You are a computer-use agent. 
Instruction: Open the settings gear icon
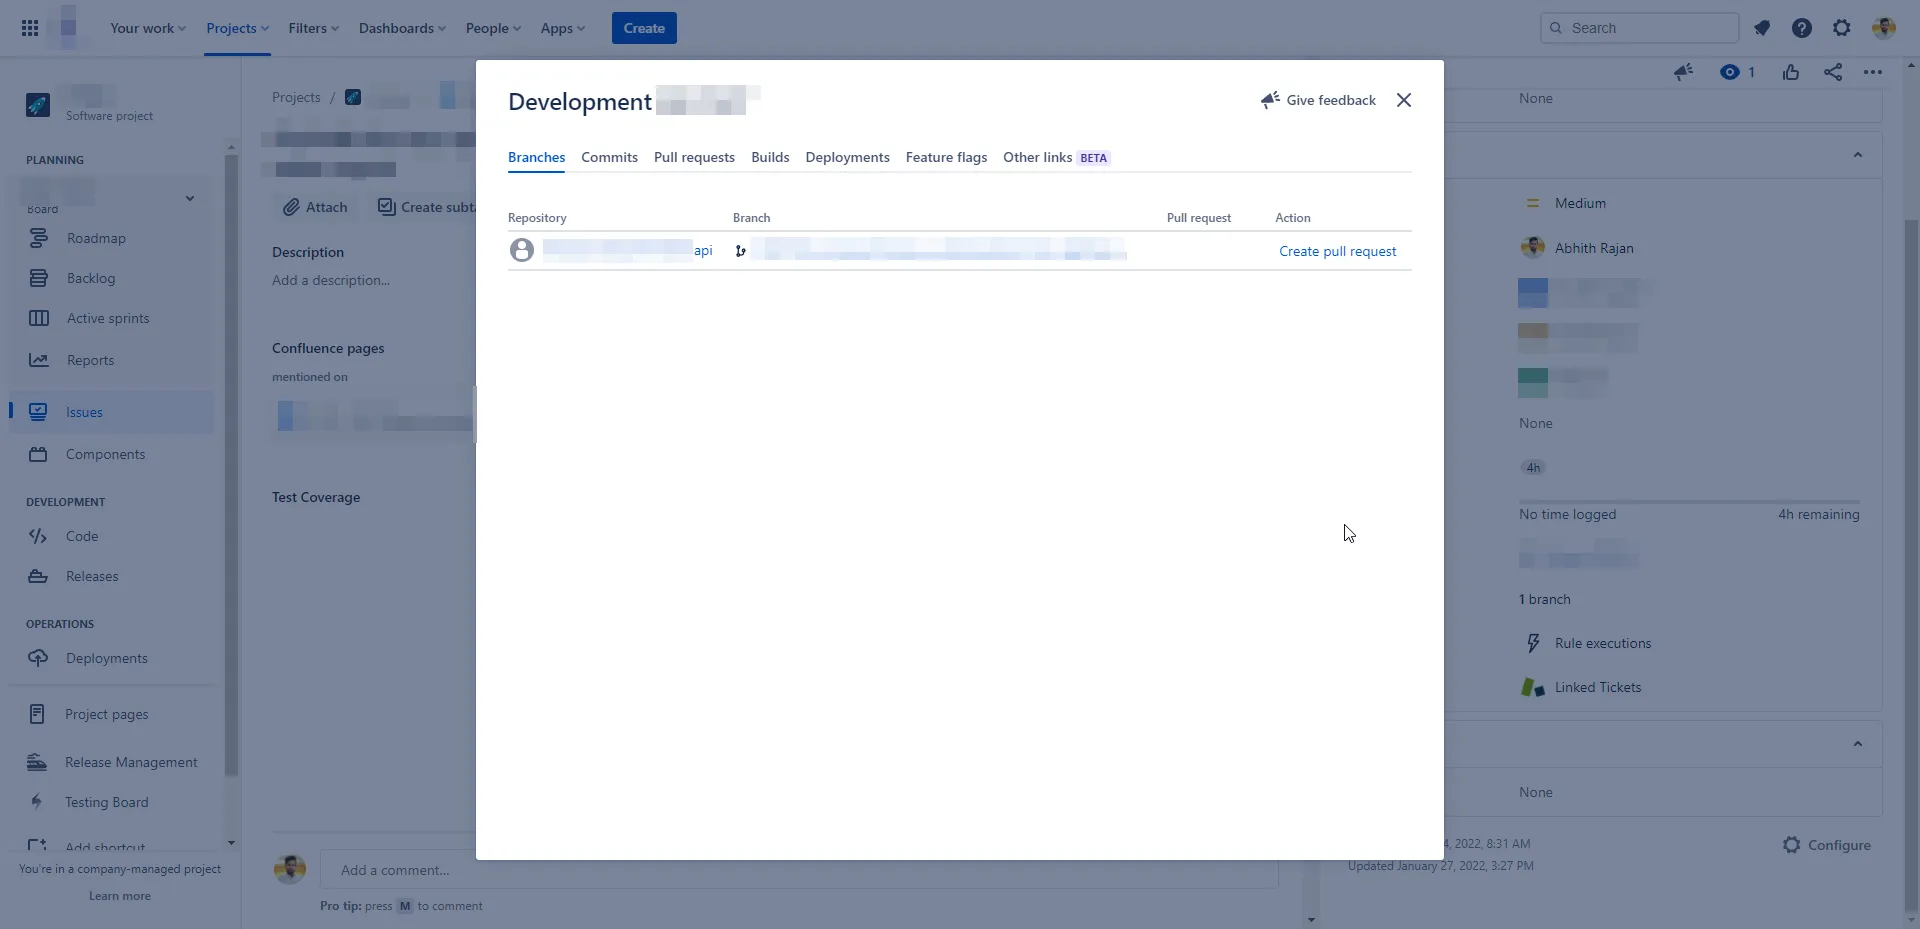[1842, 28]
